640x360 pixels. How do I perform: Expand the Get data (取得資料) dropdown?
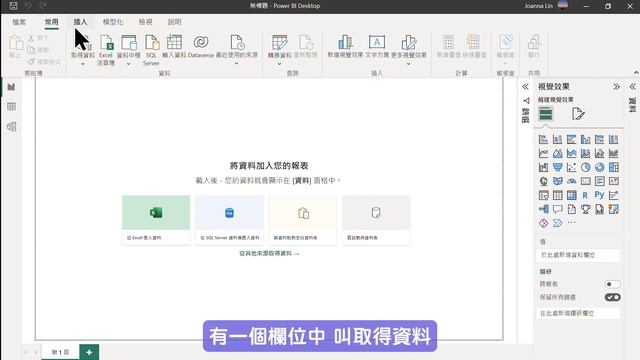pyautogui.click(x=83, y=64)
